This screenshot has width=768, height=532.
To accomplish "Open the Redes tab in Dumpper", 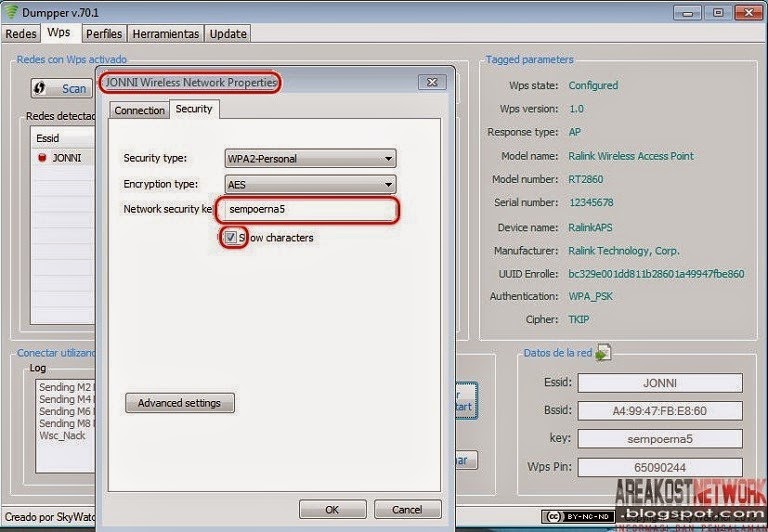I will (21, 34).
